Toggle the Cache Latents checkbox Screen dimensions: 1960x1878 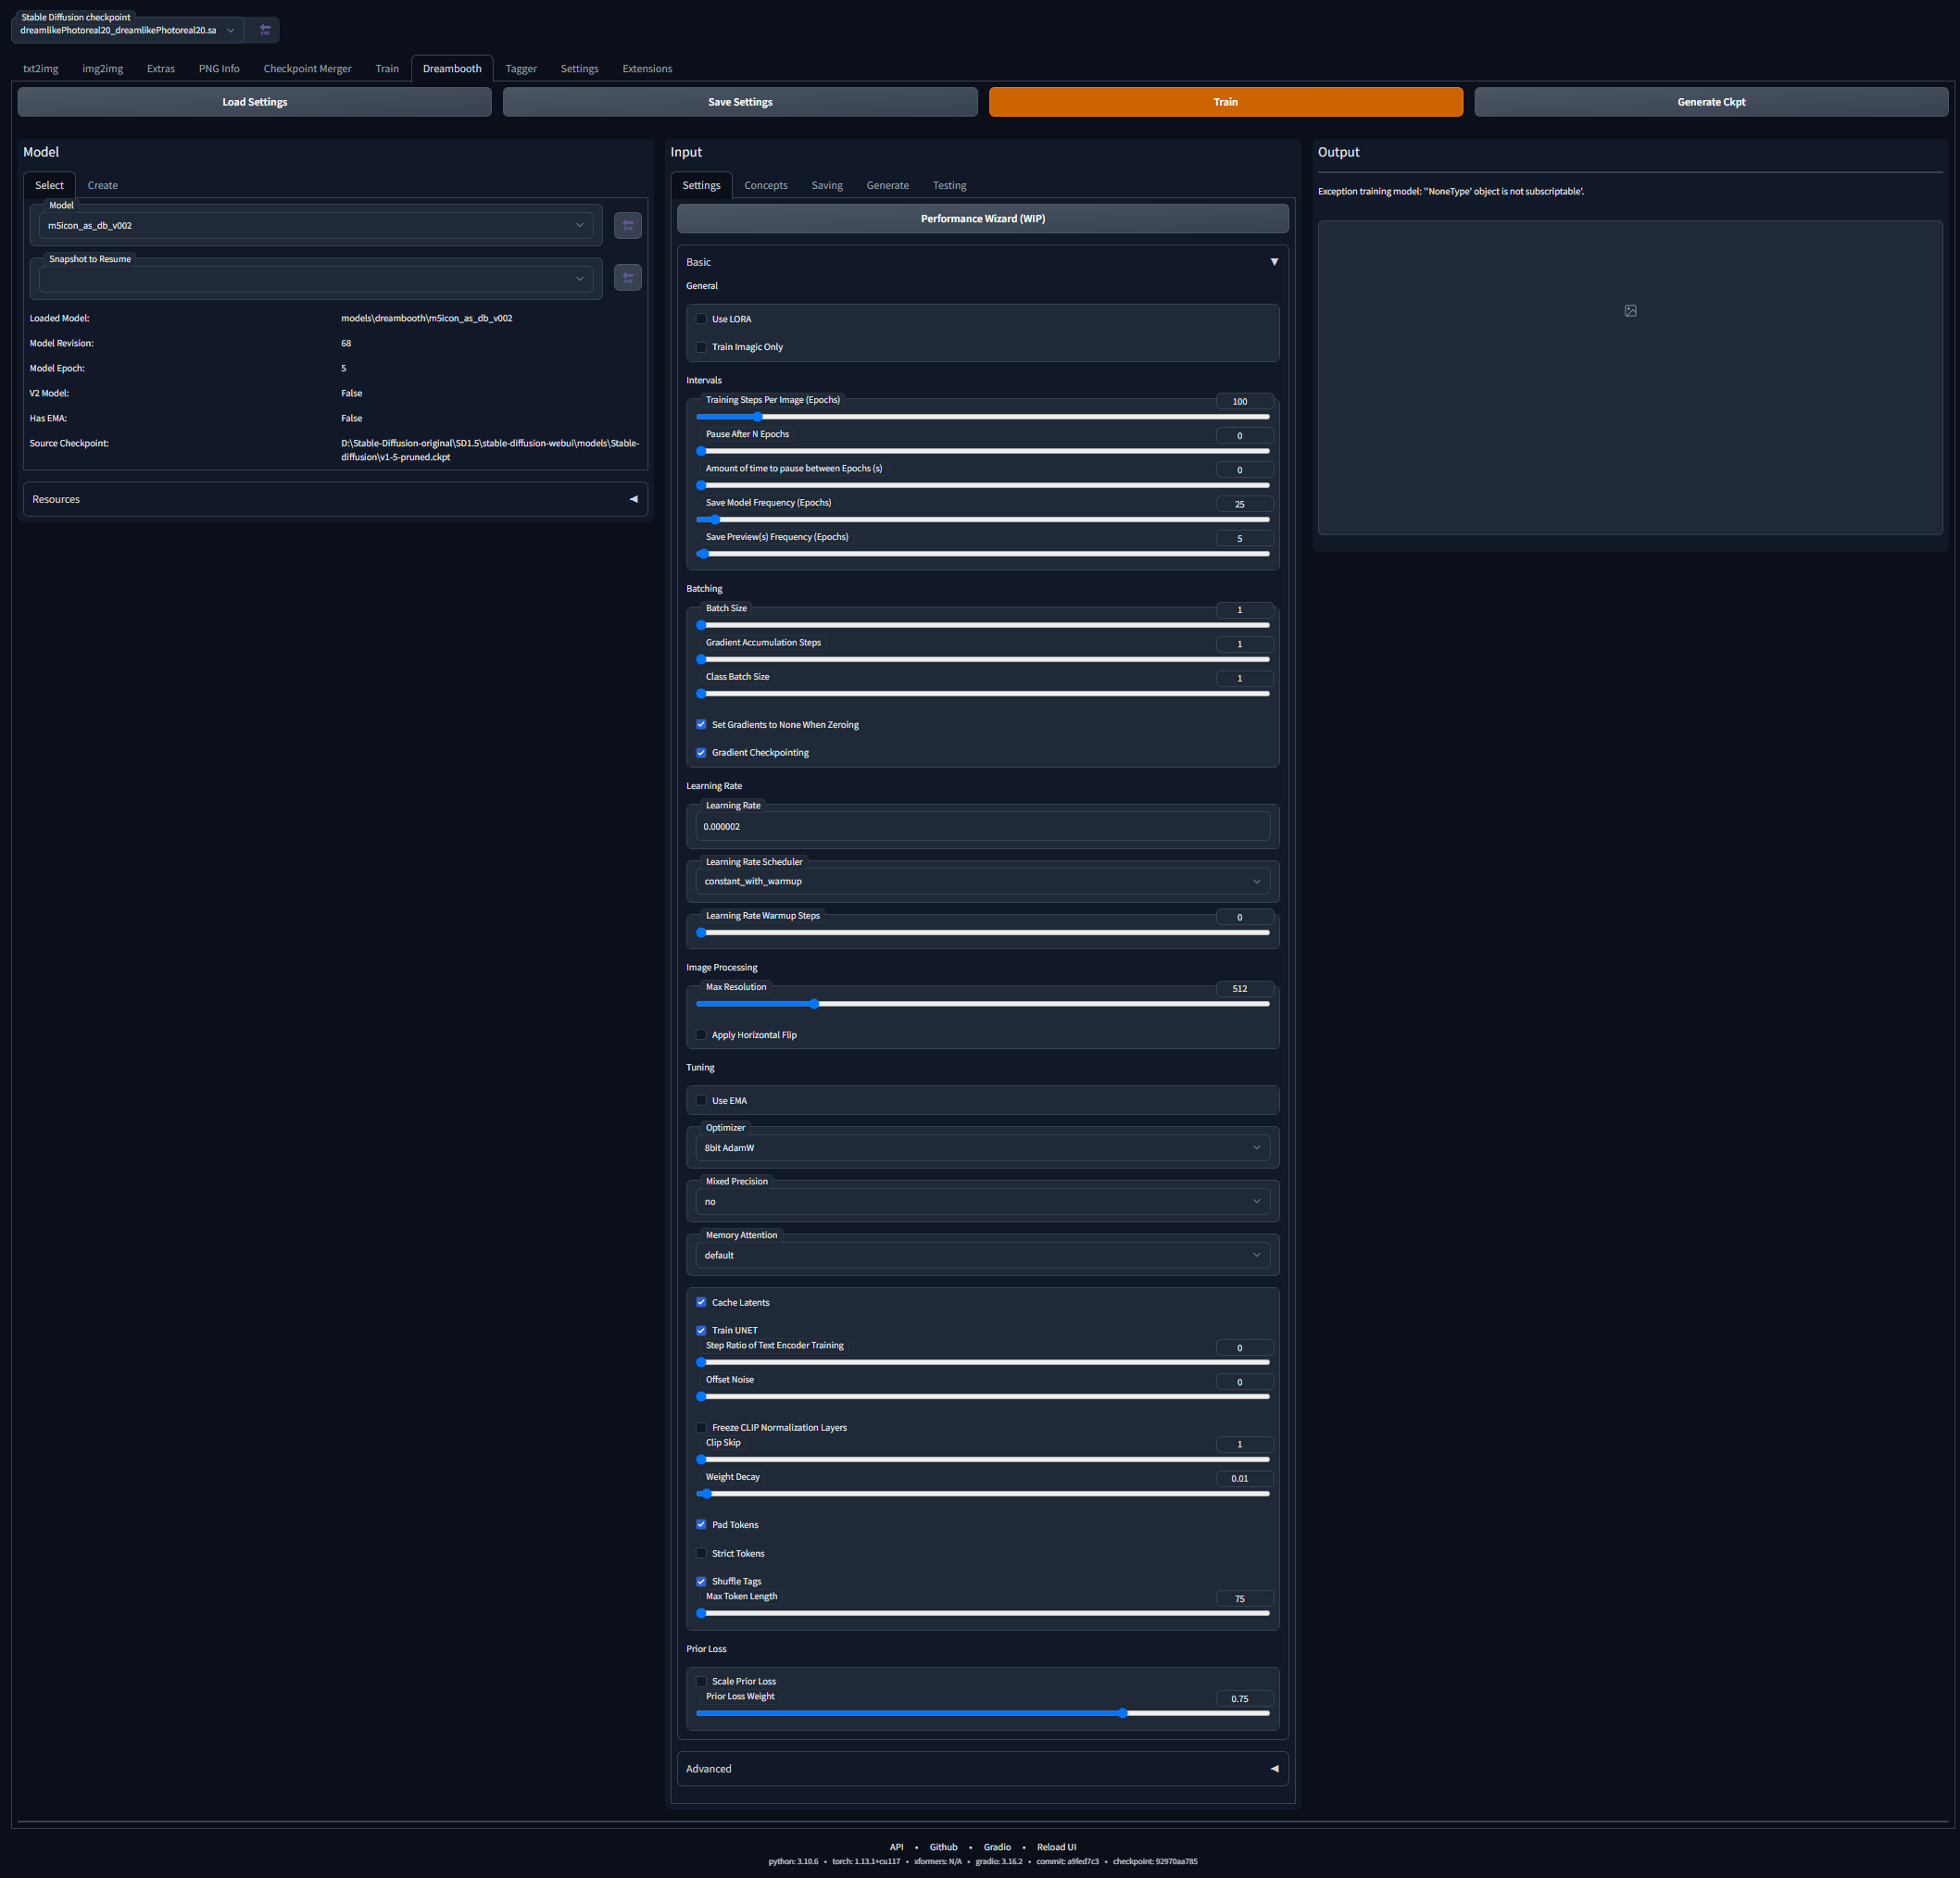click(701, 1303)
